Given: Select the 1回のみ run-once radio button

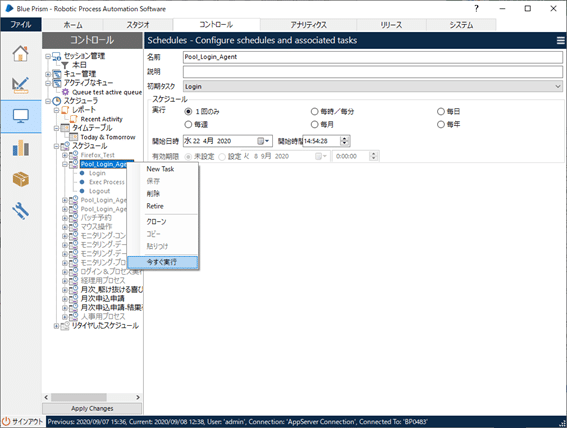Looking at the screenshot, I should [188, 111].
